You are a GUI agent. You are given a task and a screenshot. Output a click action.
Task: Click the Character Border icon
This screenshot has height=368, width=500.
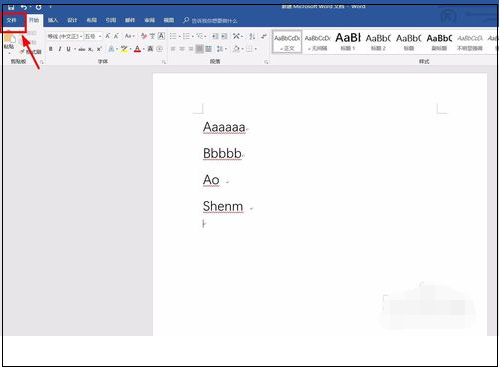[x=161, y=36]
